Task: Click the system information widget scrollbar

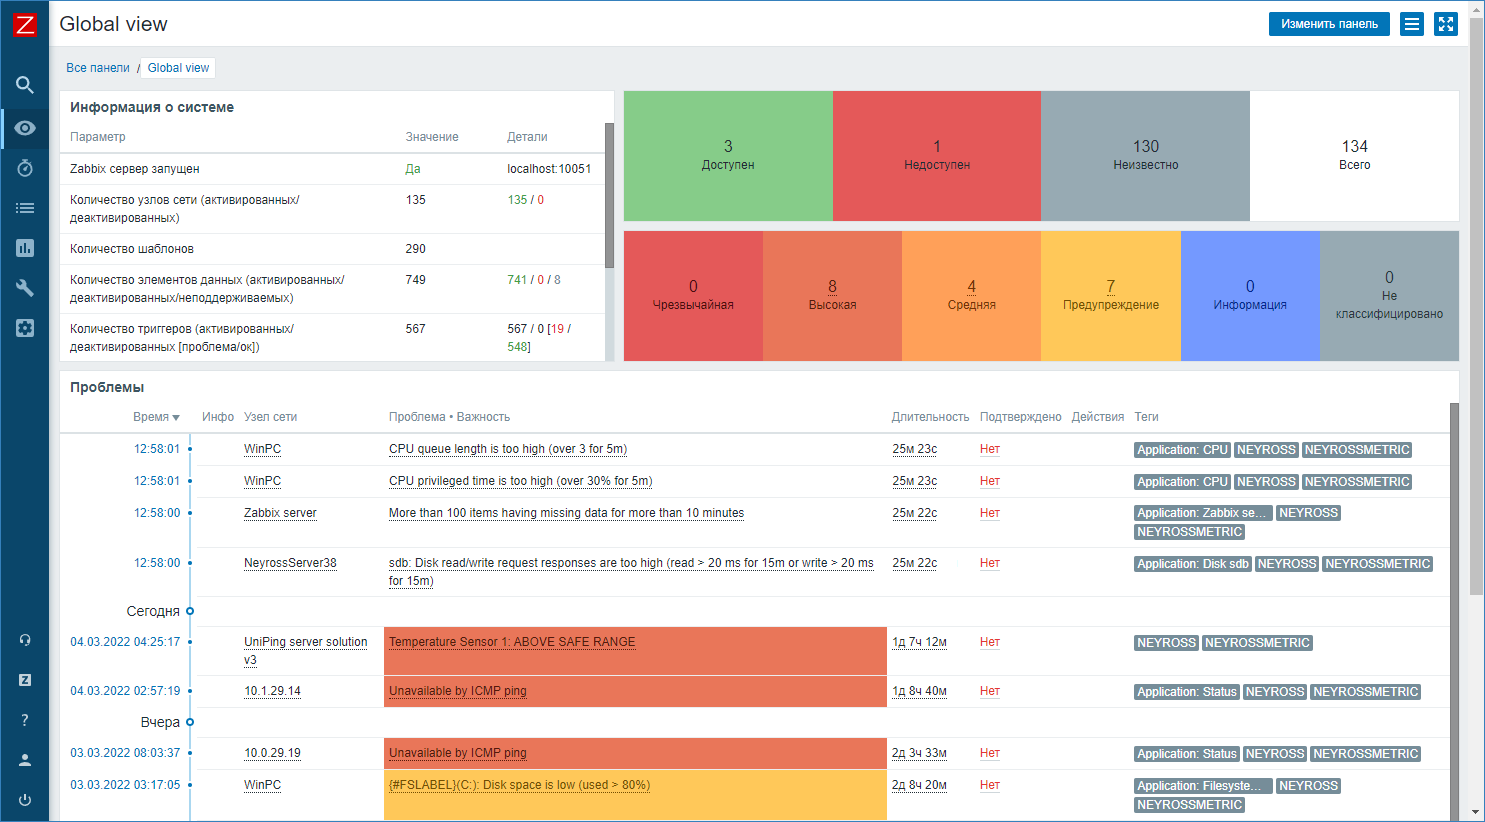Action: (609, 195)
